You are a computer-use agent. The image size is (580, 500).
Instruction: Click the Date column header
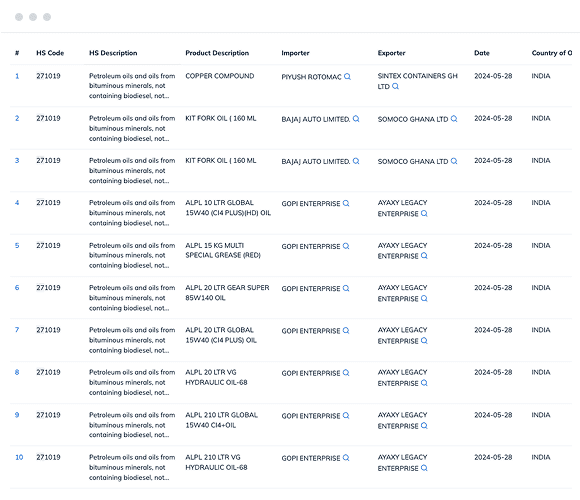point(482,53)
